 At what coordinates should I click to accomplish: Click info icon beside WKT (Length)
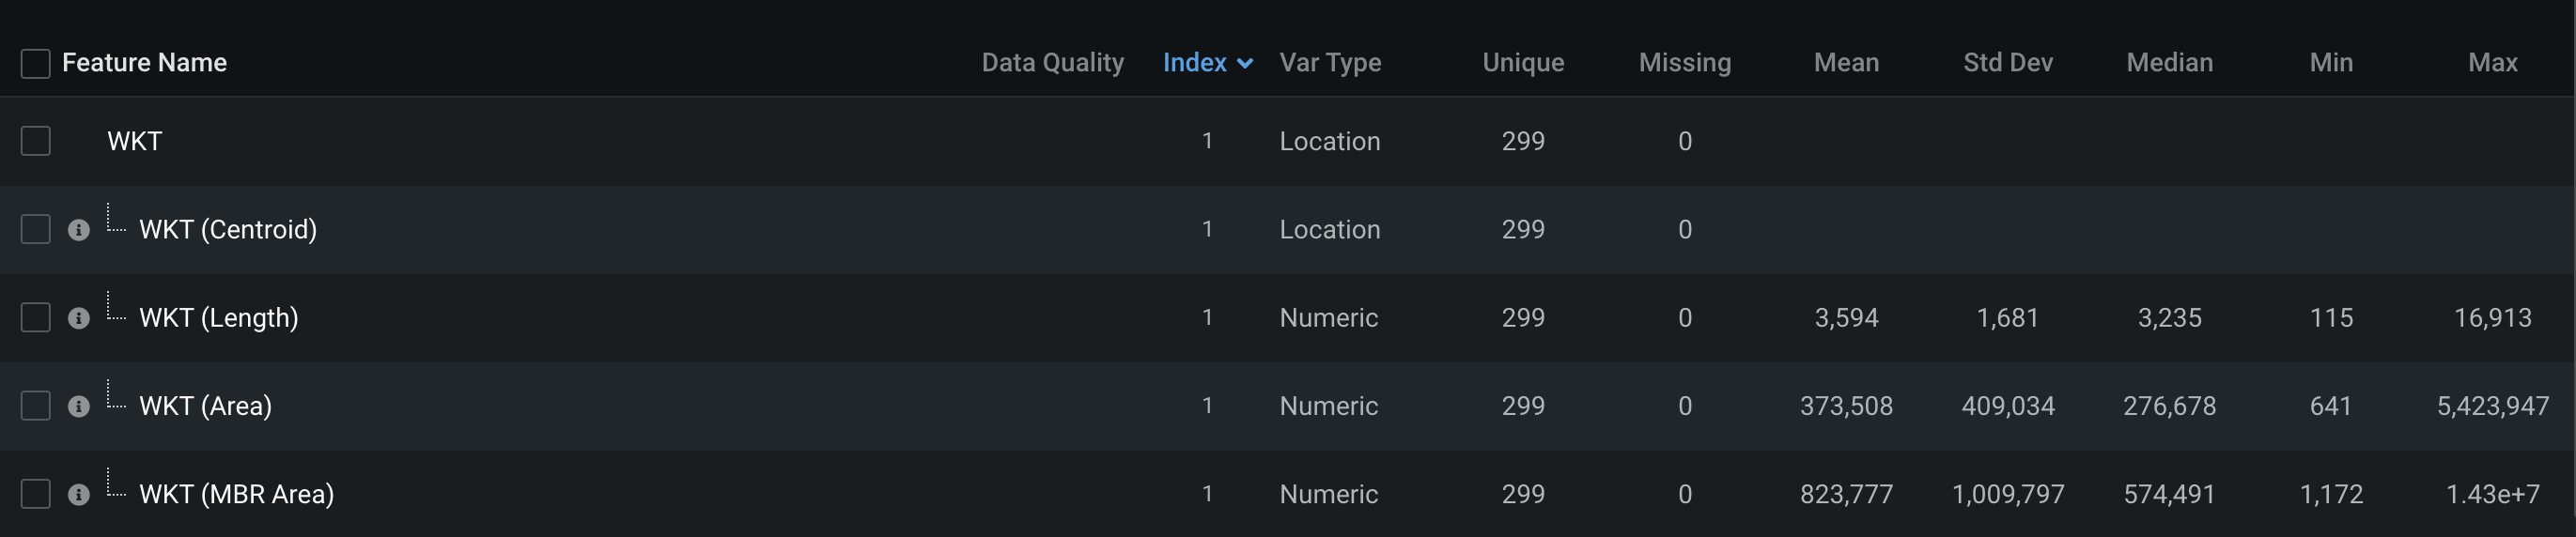click(79, 318)
